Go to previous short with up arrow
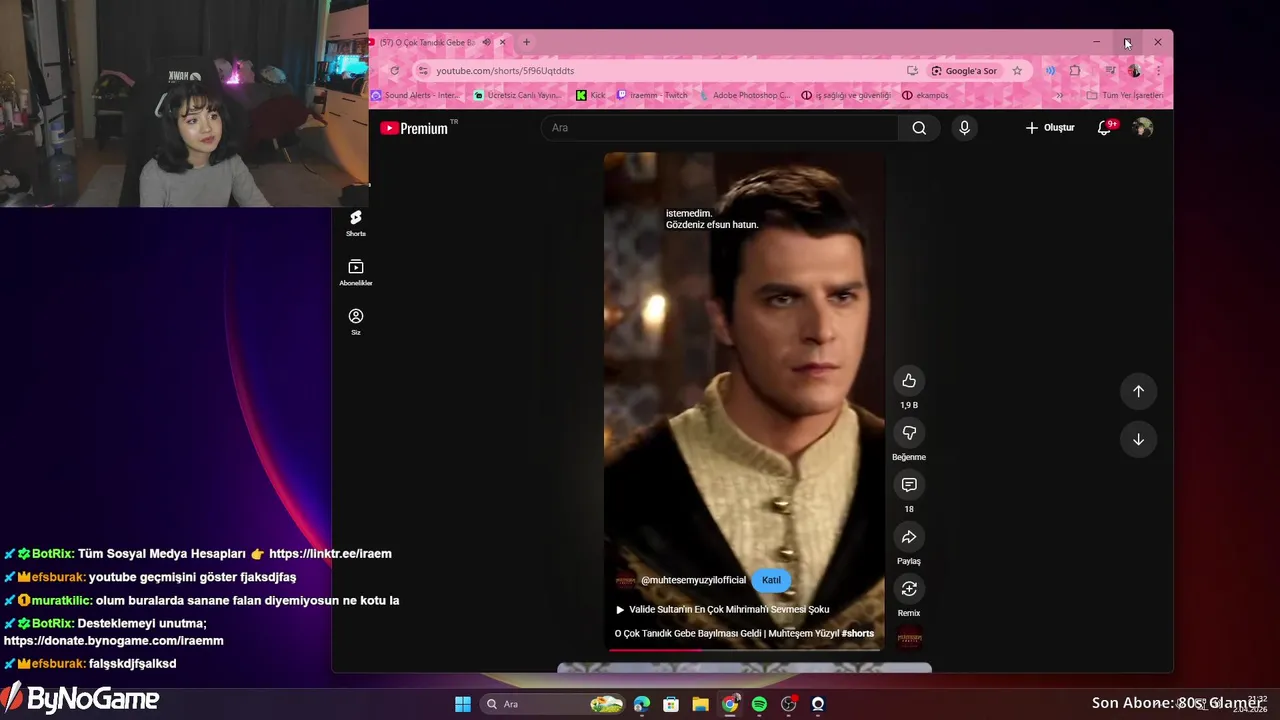 [x=1138, y=391]
